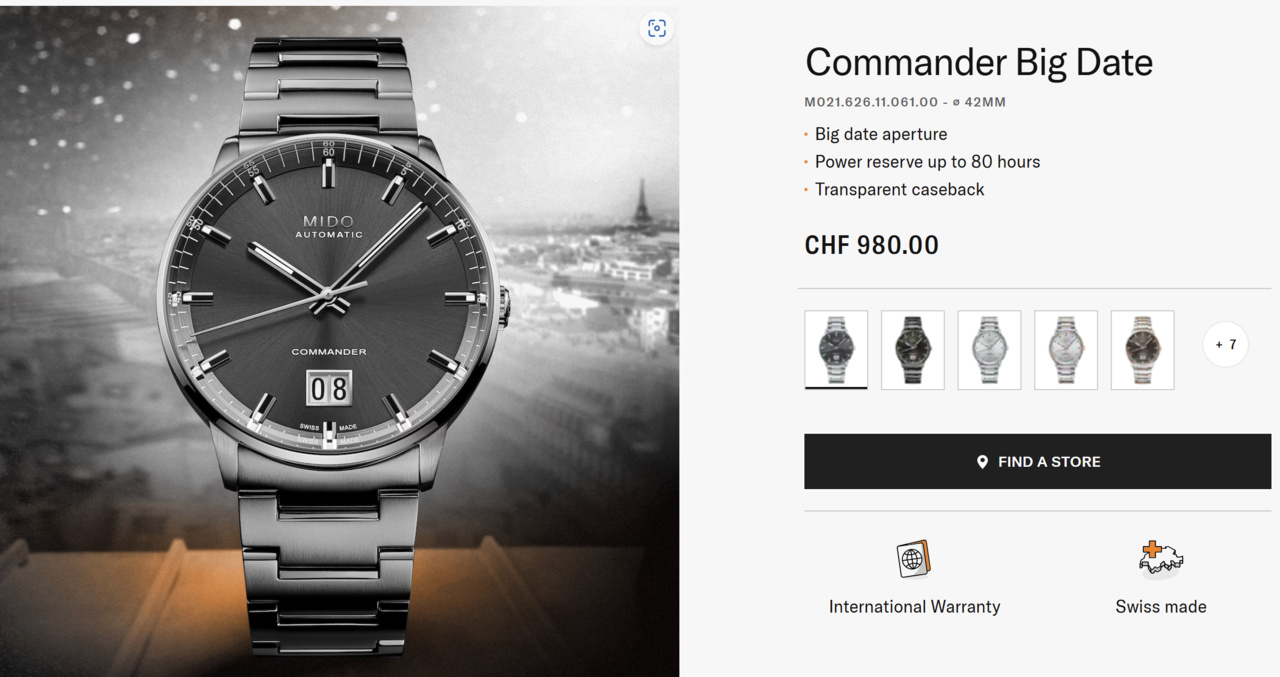Show the + 7 more variants
The image size is (1280, 677).
[1225, 345]
